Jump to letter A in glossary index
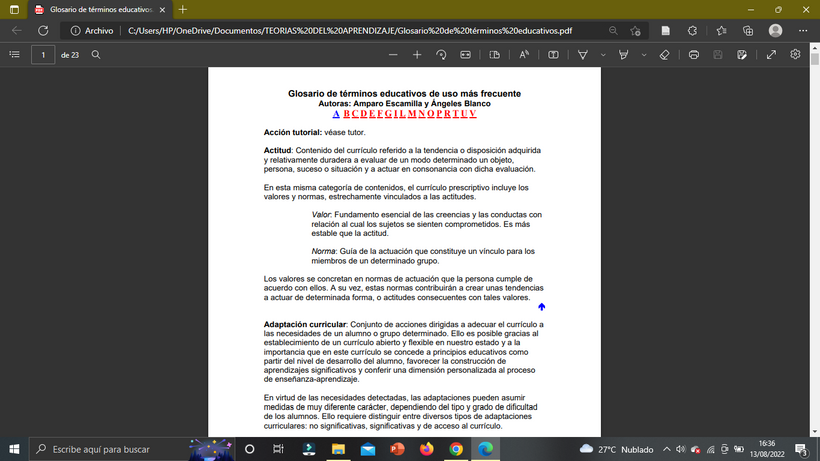The width and height of the screenshot is (820, 461). click(336, 113)
